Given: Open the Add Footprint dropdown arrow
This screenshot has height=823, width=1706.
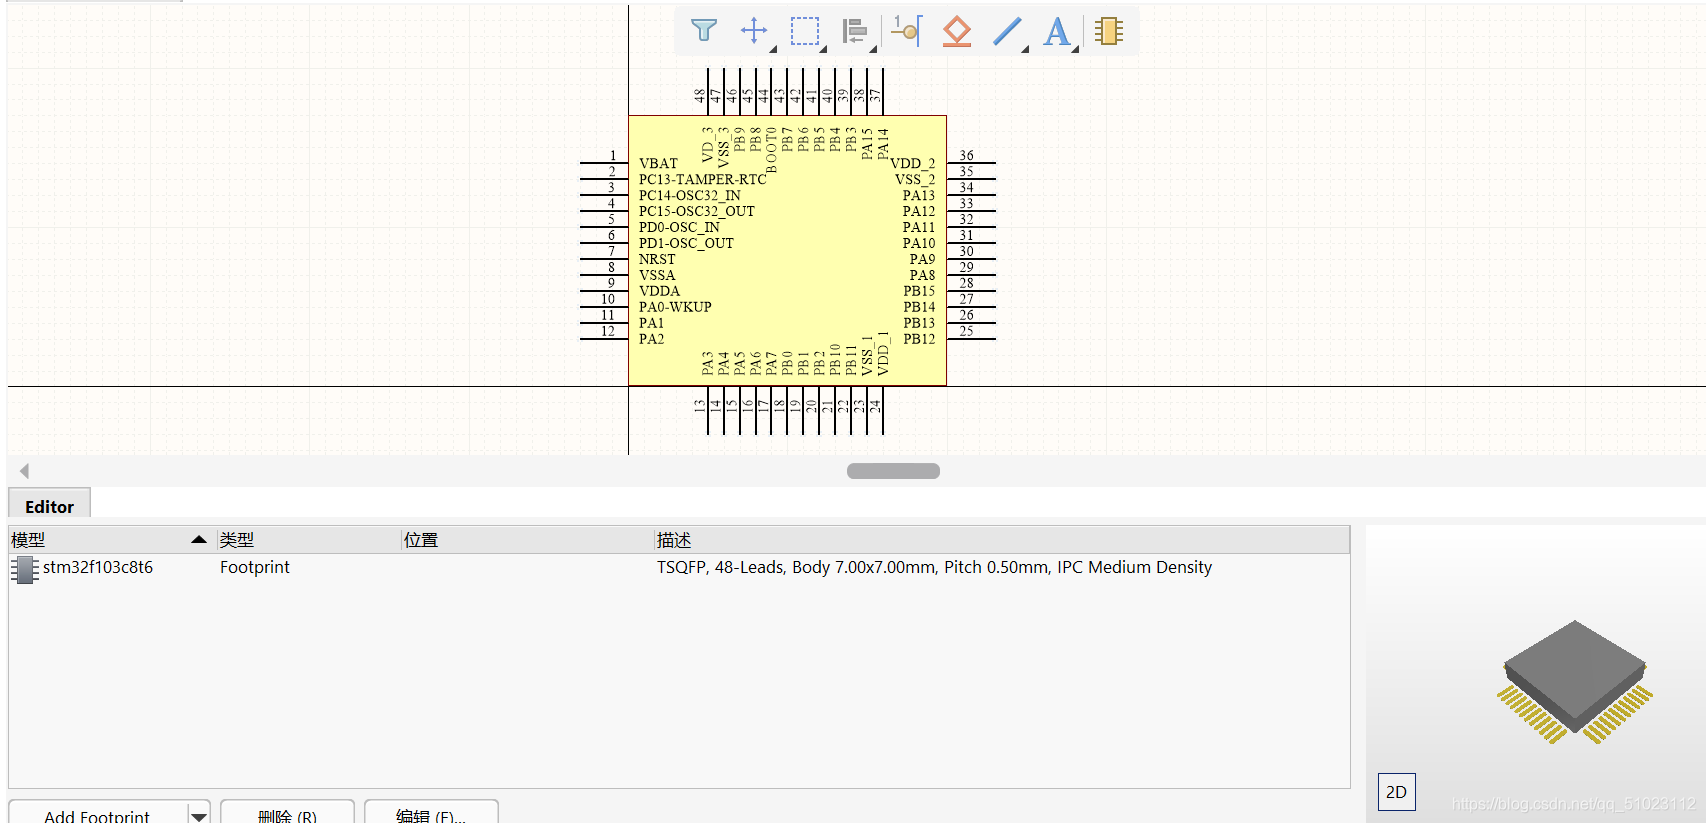Looking at the screenshot, I should [x=199, y=816].
